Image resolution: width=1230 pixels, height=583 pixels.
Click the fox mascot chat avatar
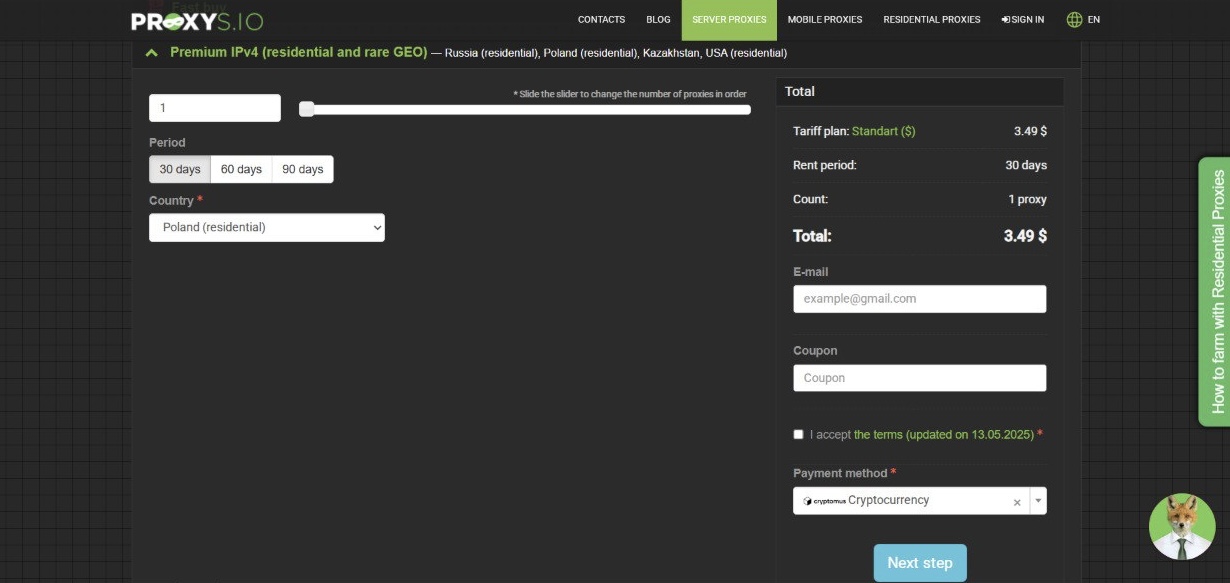click(1182, 526)
